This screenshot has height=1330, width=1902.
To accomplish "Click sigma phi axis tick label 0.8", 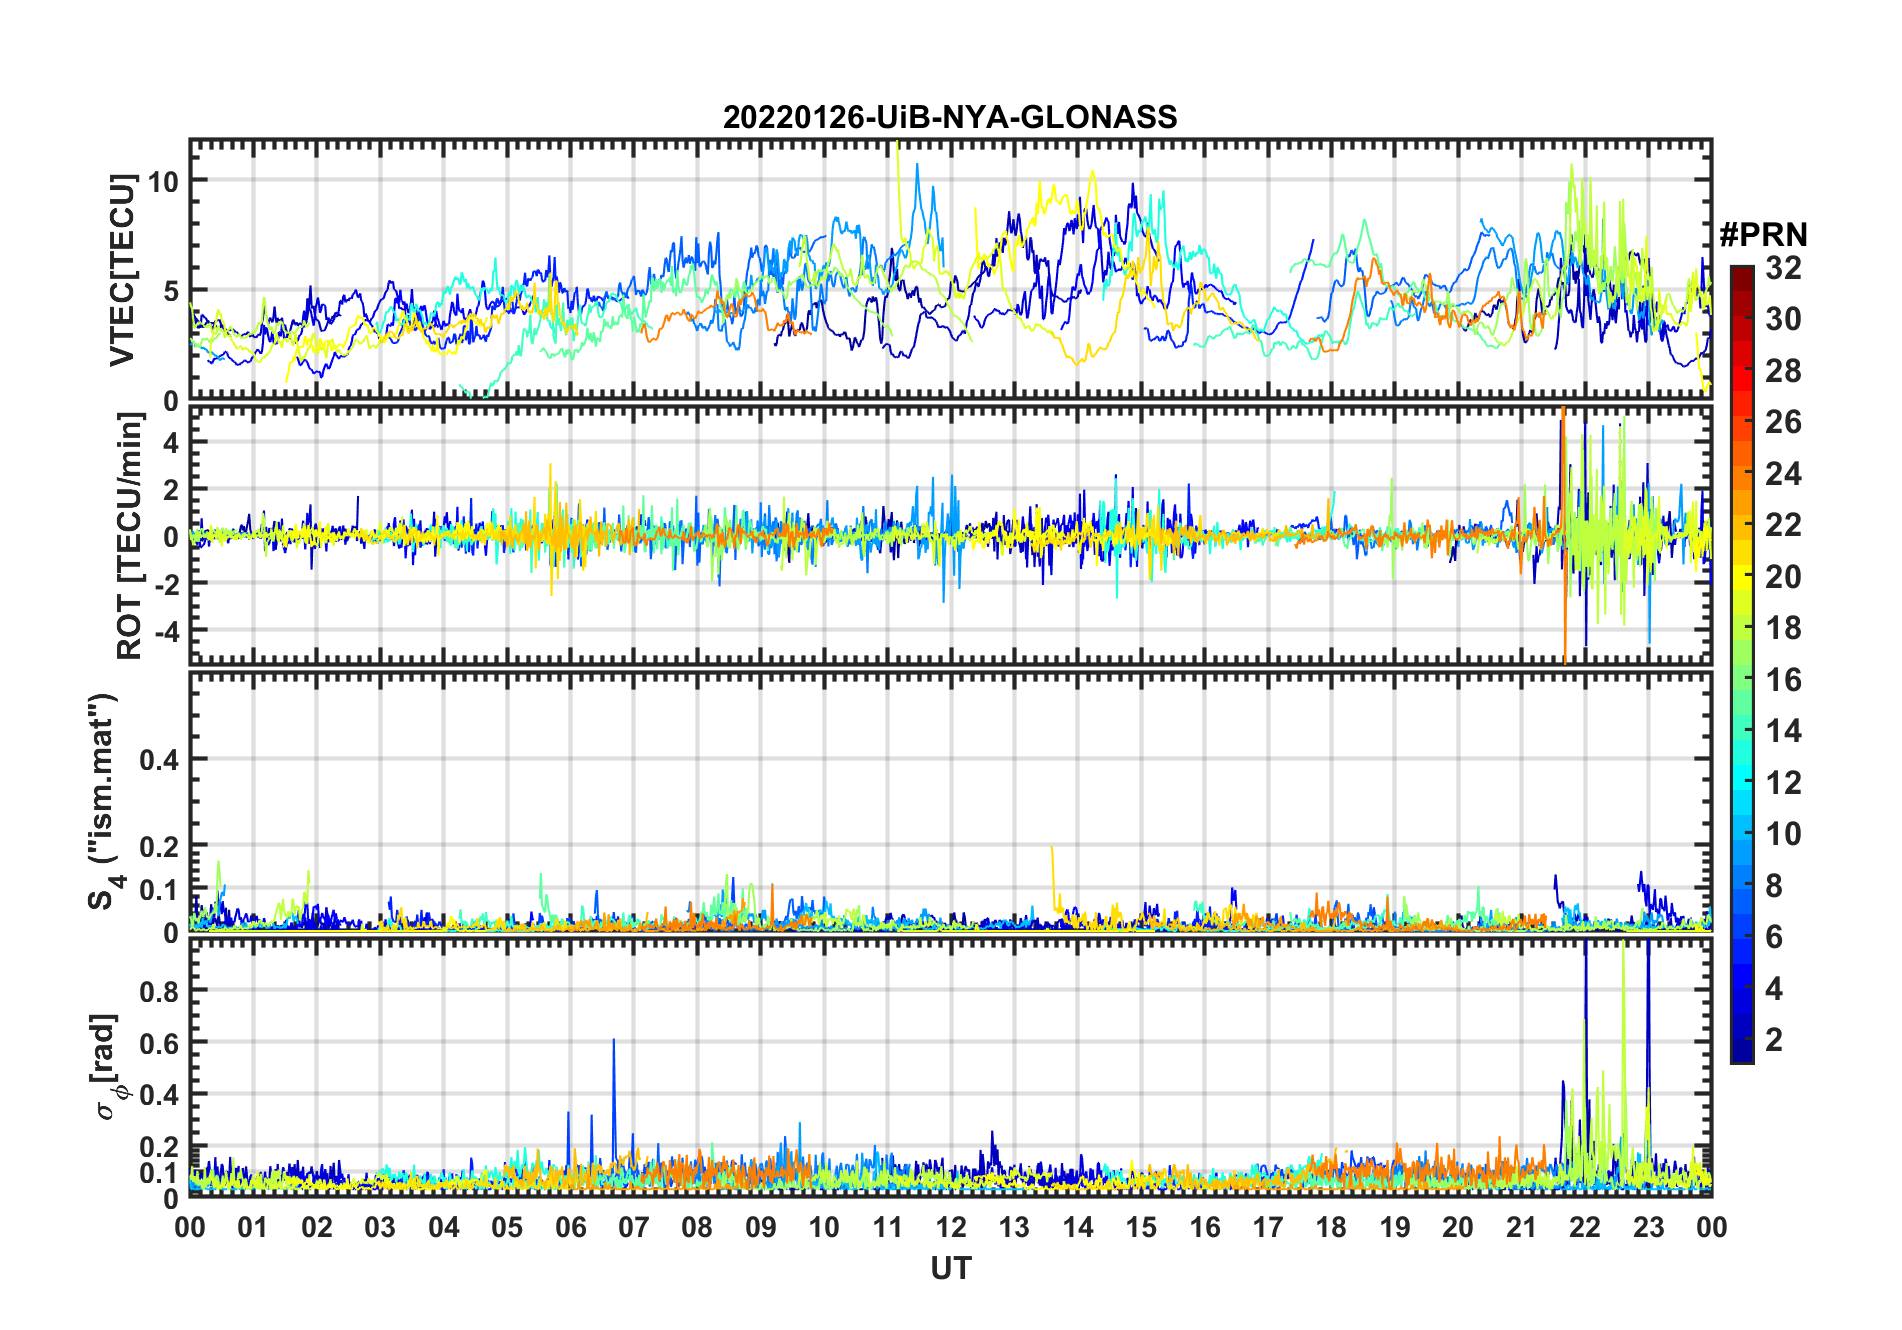I will pos(159,991).
